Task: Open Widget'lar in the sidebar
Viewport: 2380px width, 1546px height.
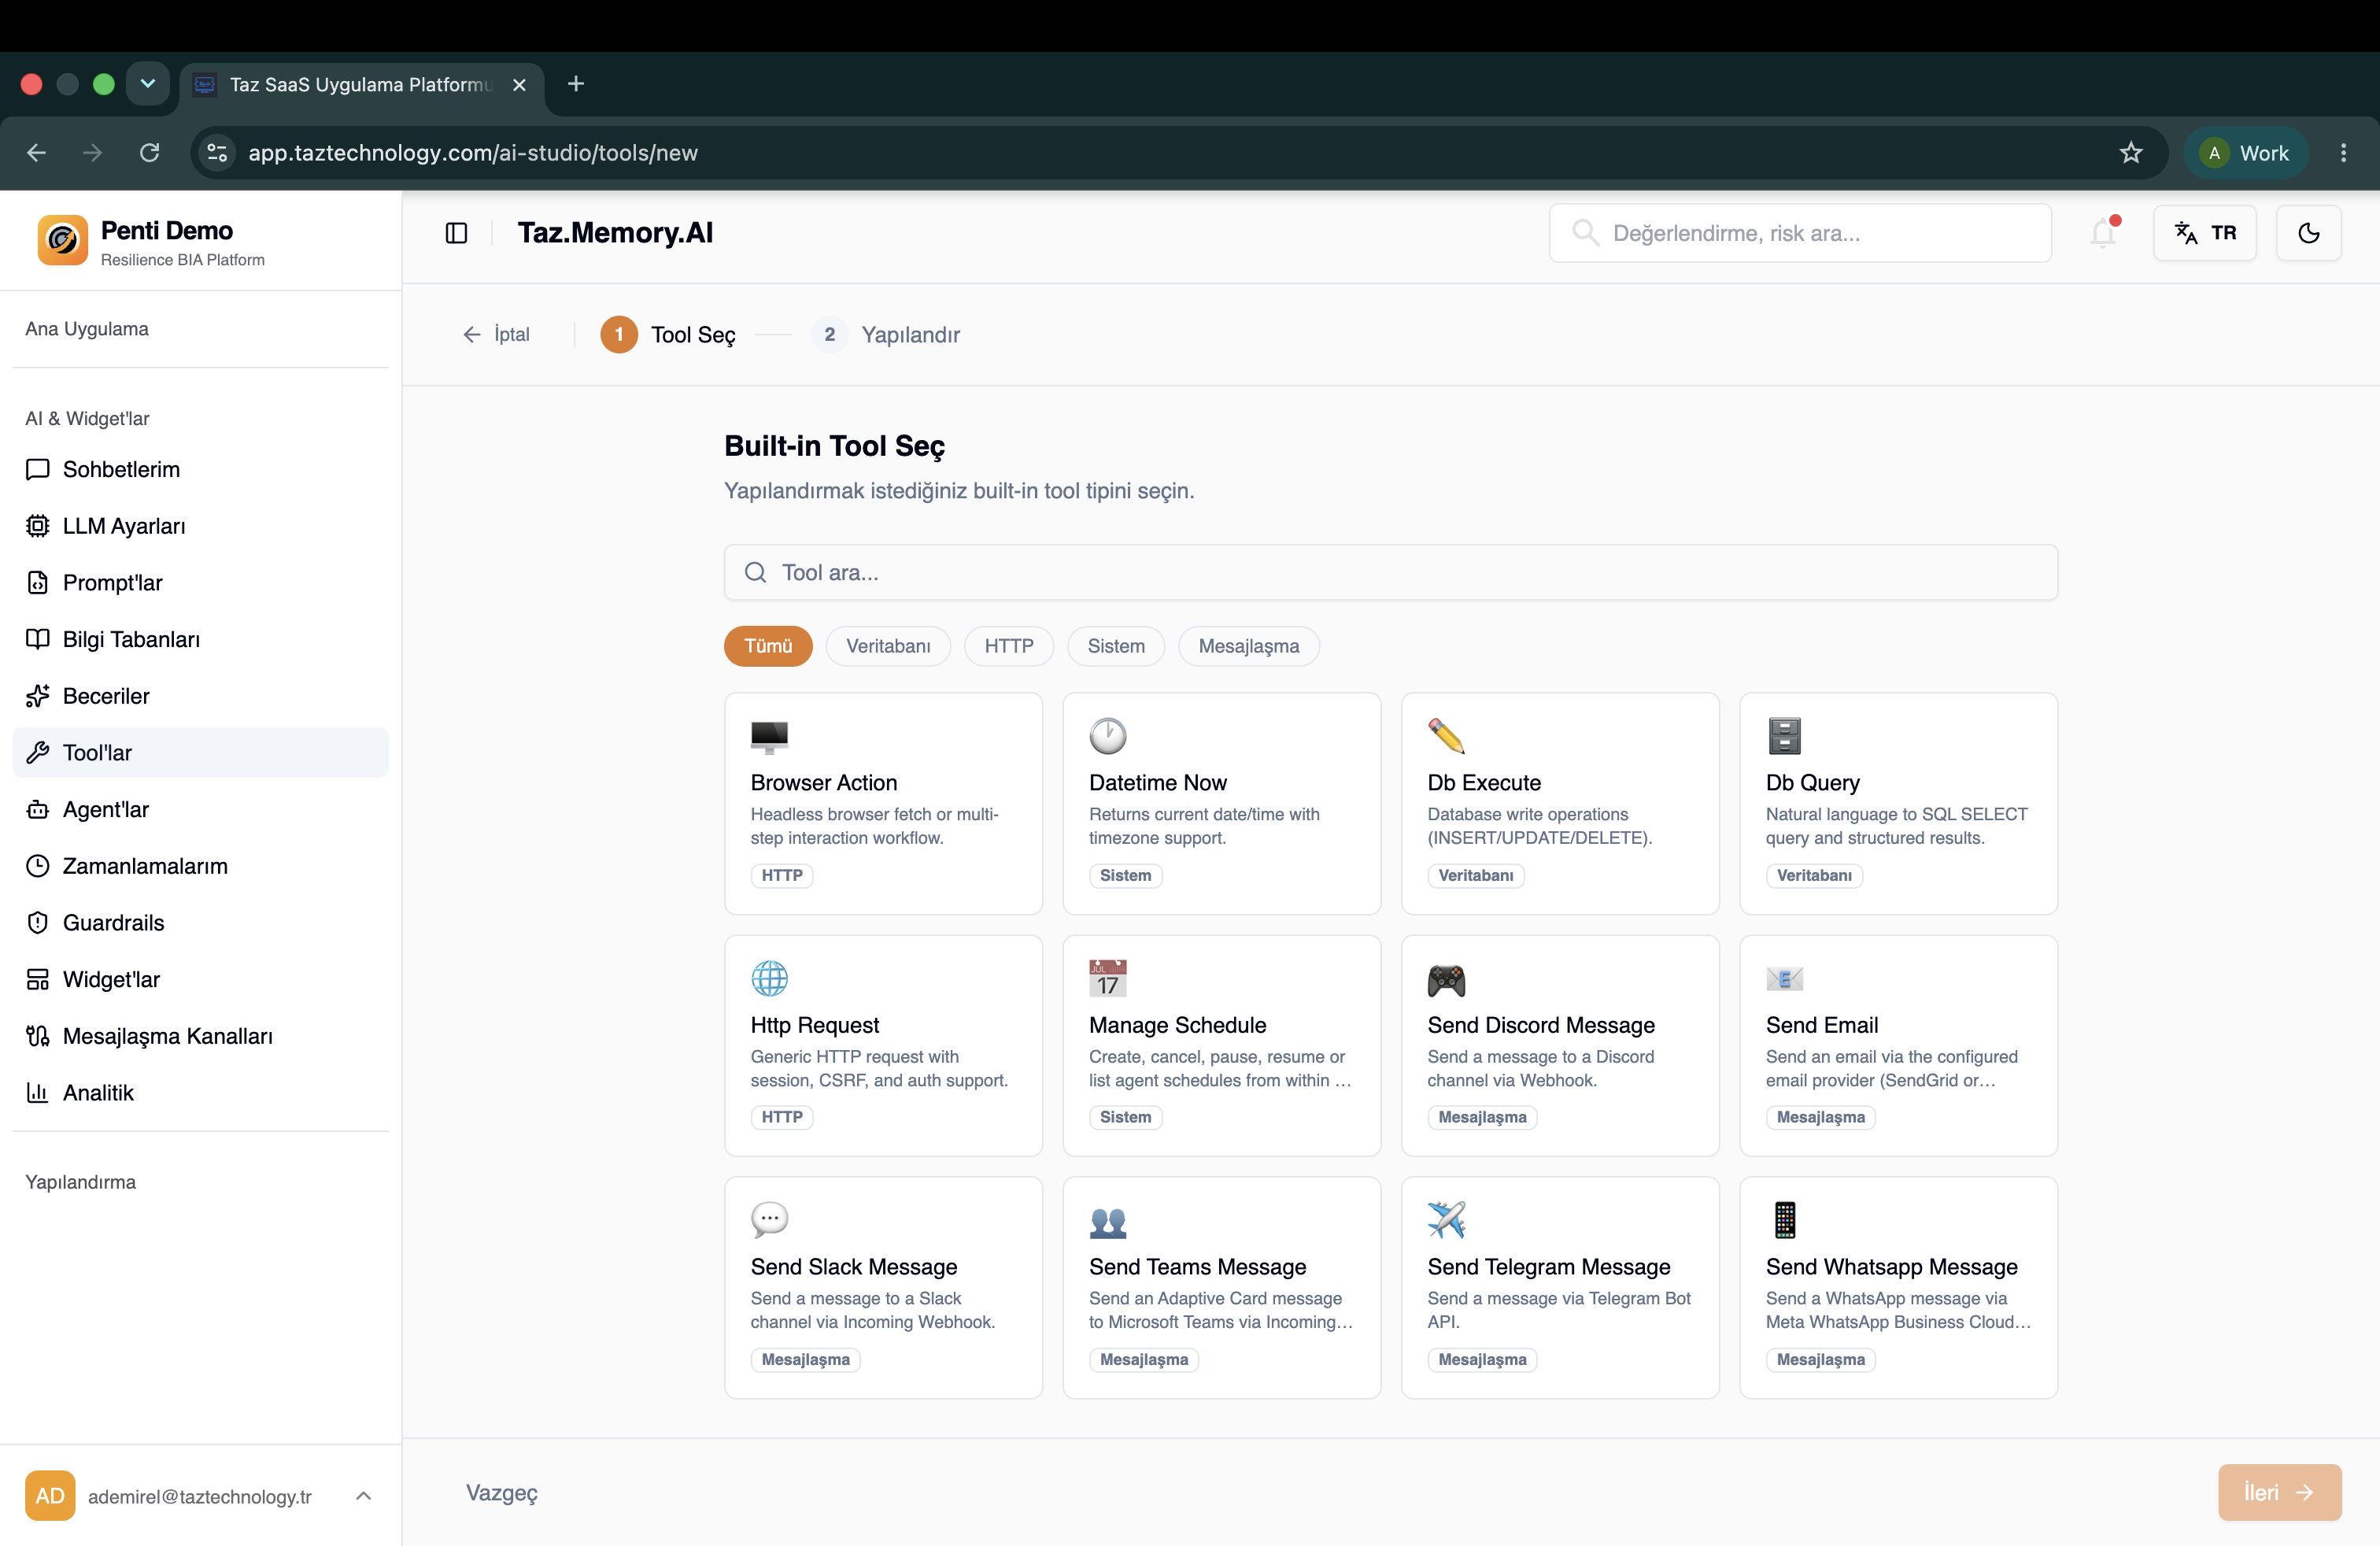Action: tap(200, 979)
